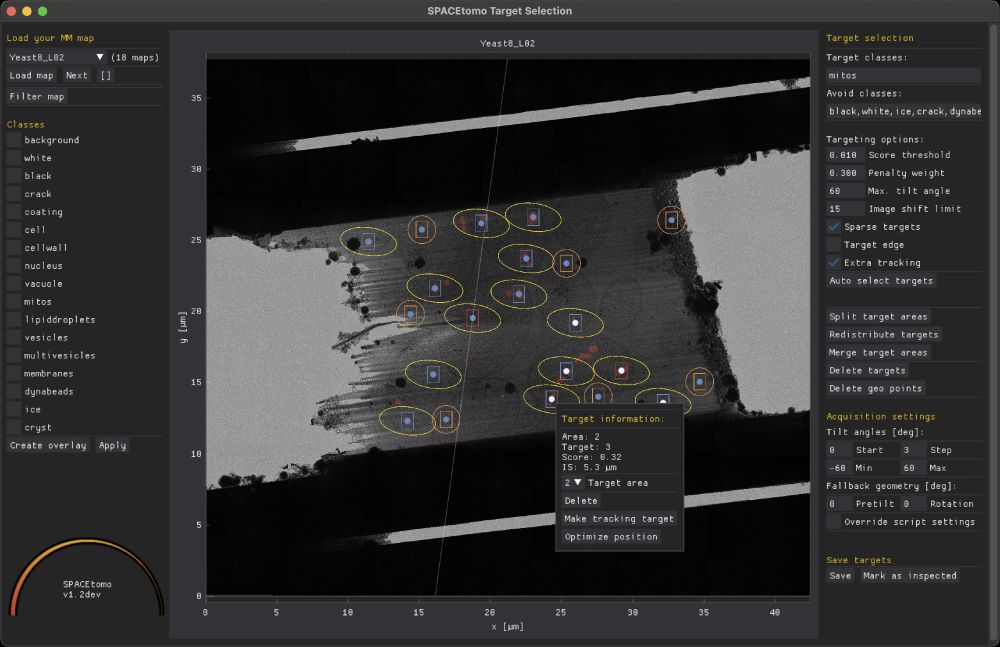Toggle the white class checkbox

point(13,158)
